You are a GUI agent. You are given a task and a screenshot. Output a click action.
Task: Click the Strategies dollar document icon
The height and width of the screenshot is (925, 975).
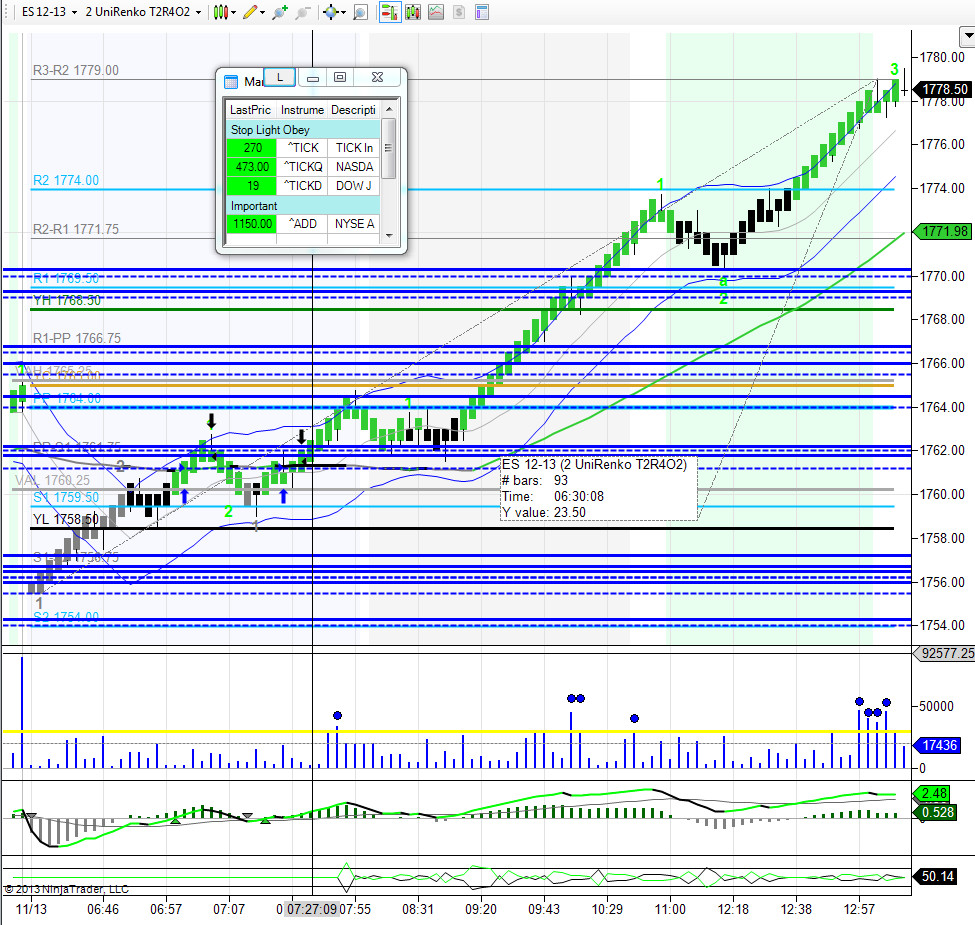459,12
